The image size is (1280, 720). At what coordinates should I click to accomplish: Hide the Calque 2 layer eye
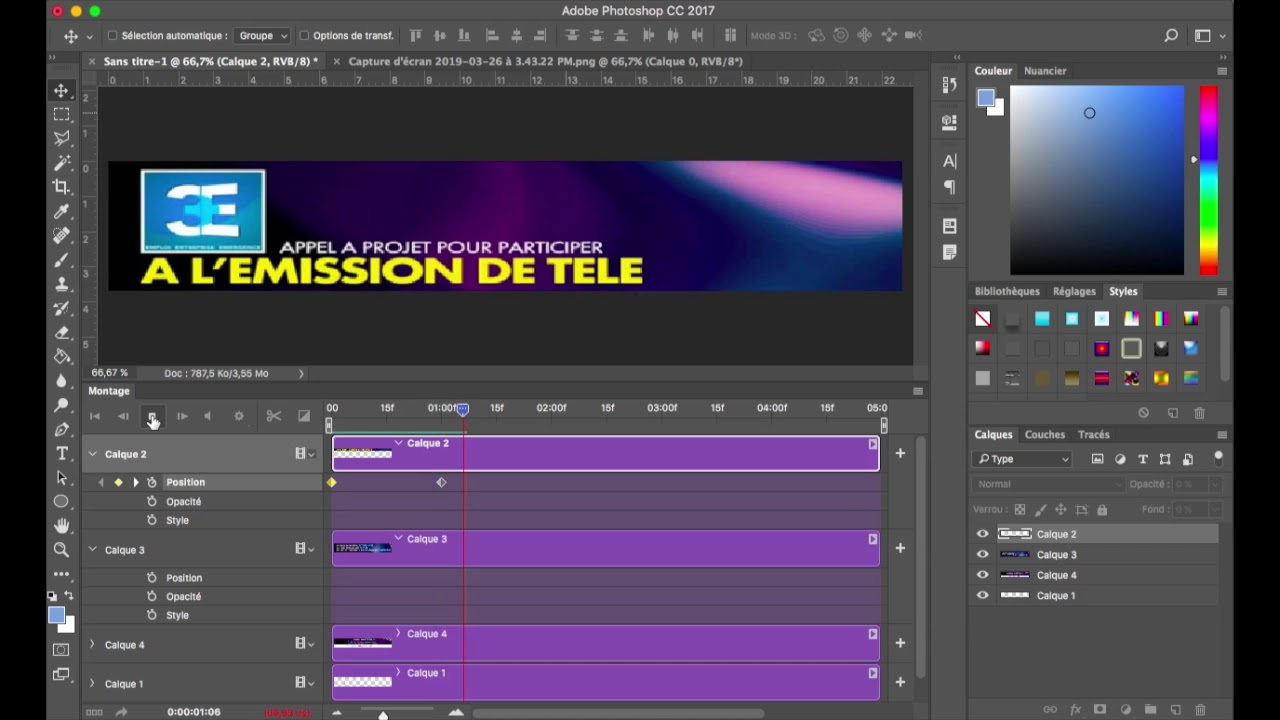[982, 534]
